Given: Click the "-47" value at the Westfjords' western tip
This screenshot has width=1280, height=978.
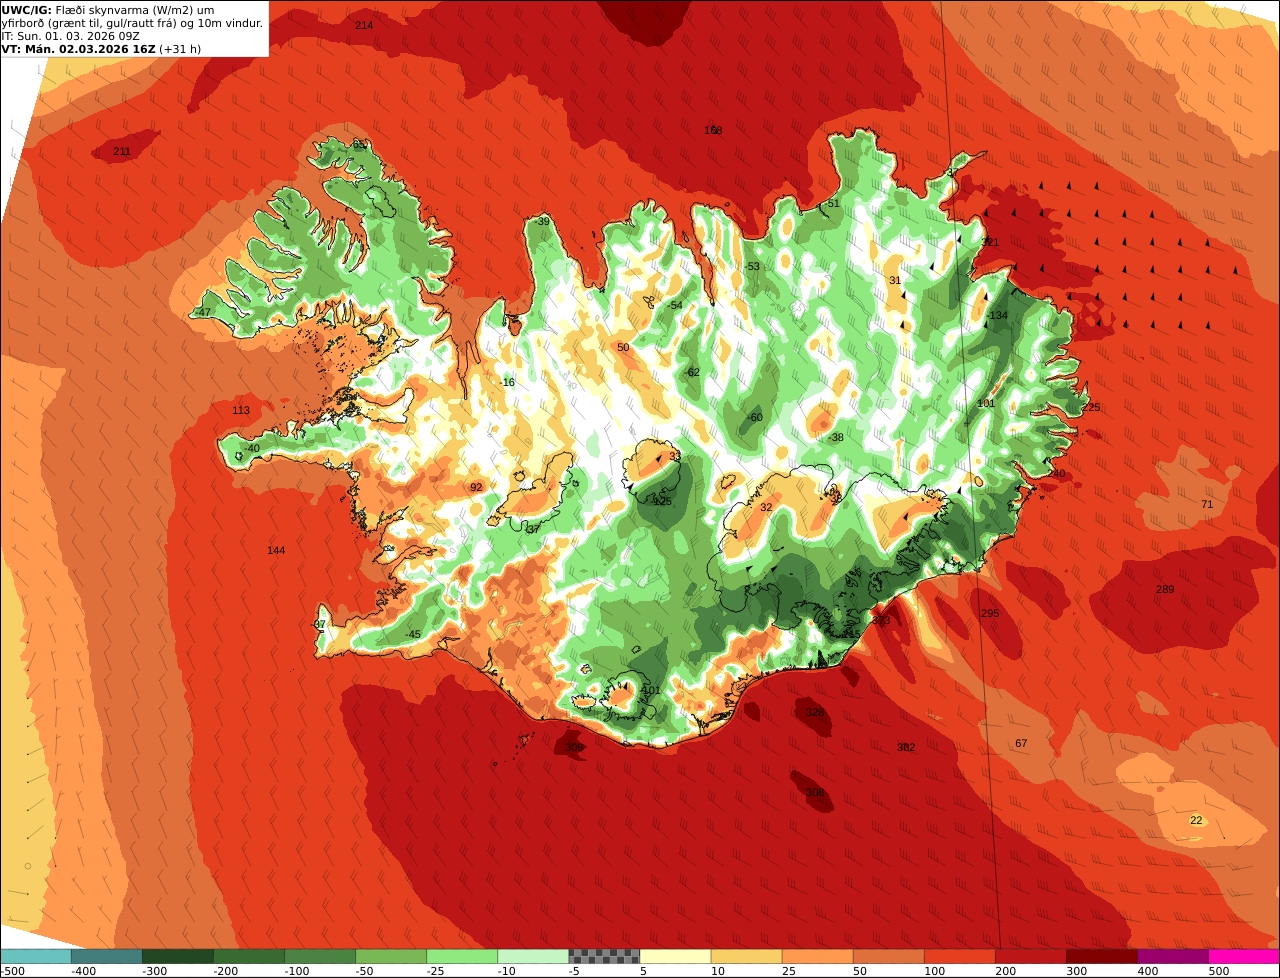Looking at the screenshot, I should [203, 313].
